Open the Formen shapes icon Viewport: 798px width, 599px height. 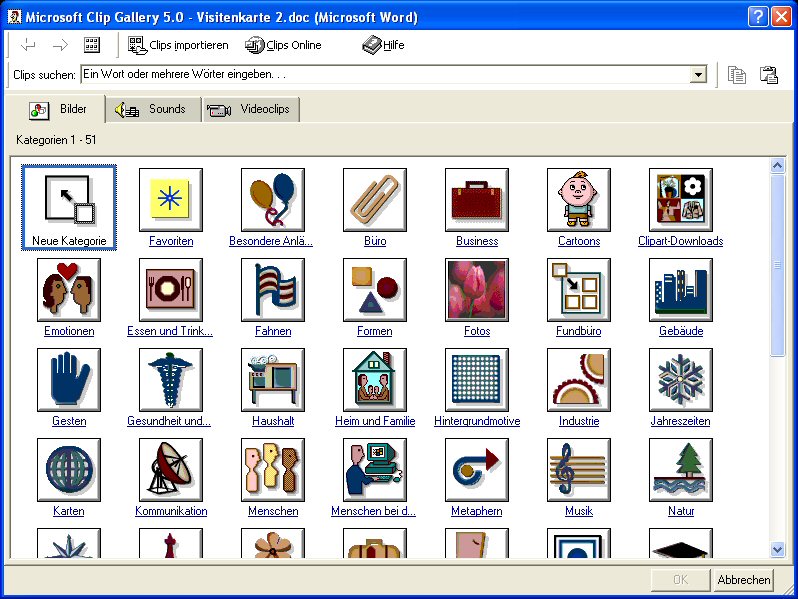click(x=375, y=290)
